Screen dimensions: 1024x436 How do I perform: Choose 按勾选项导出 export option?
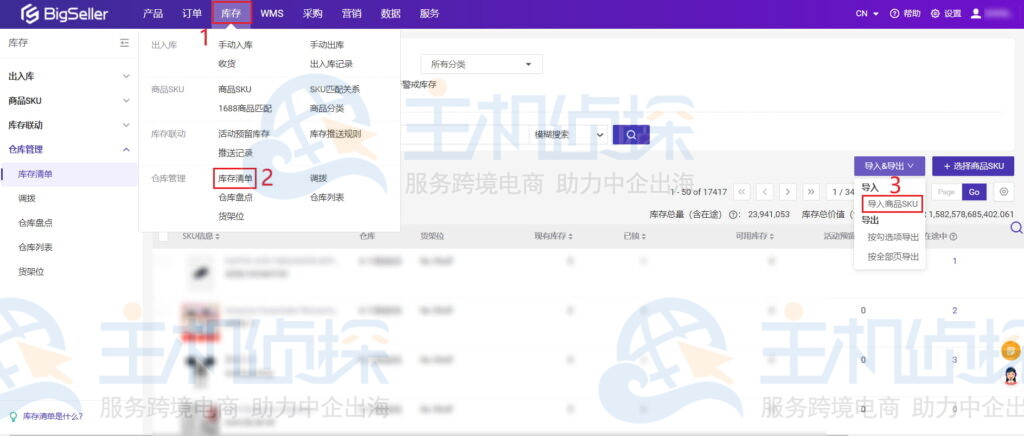[893, 238]
